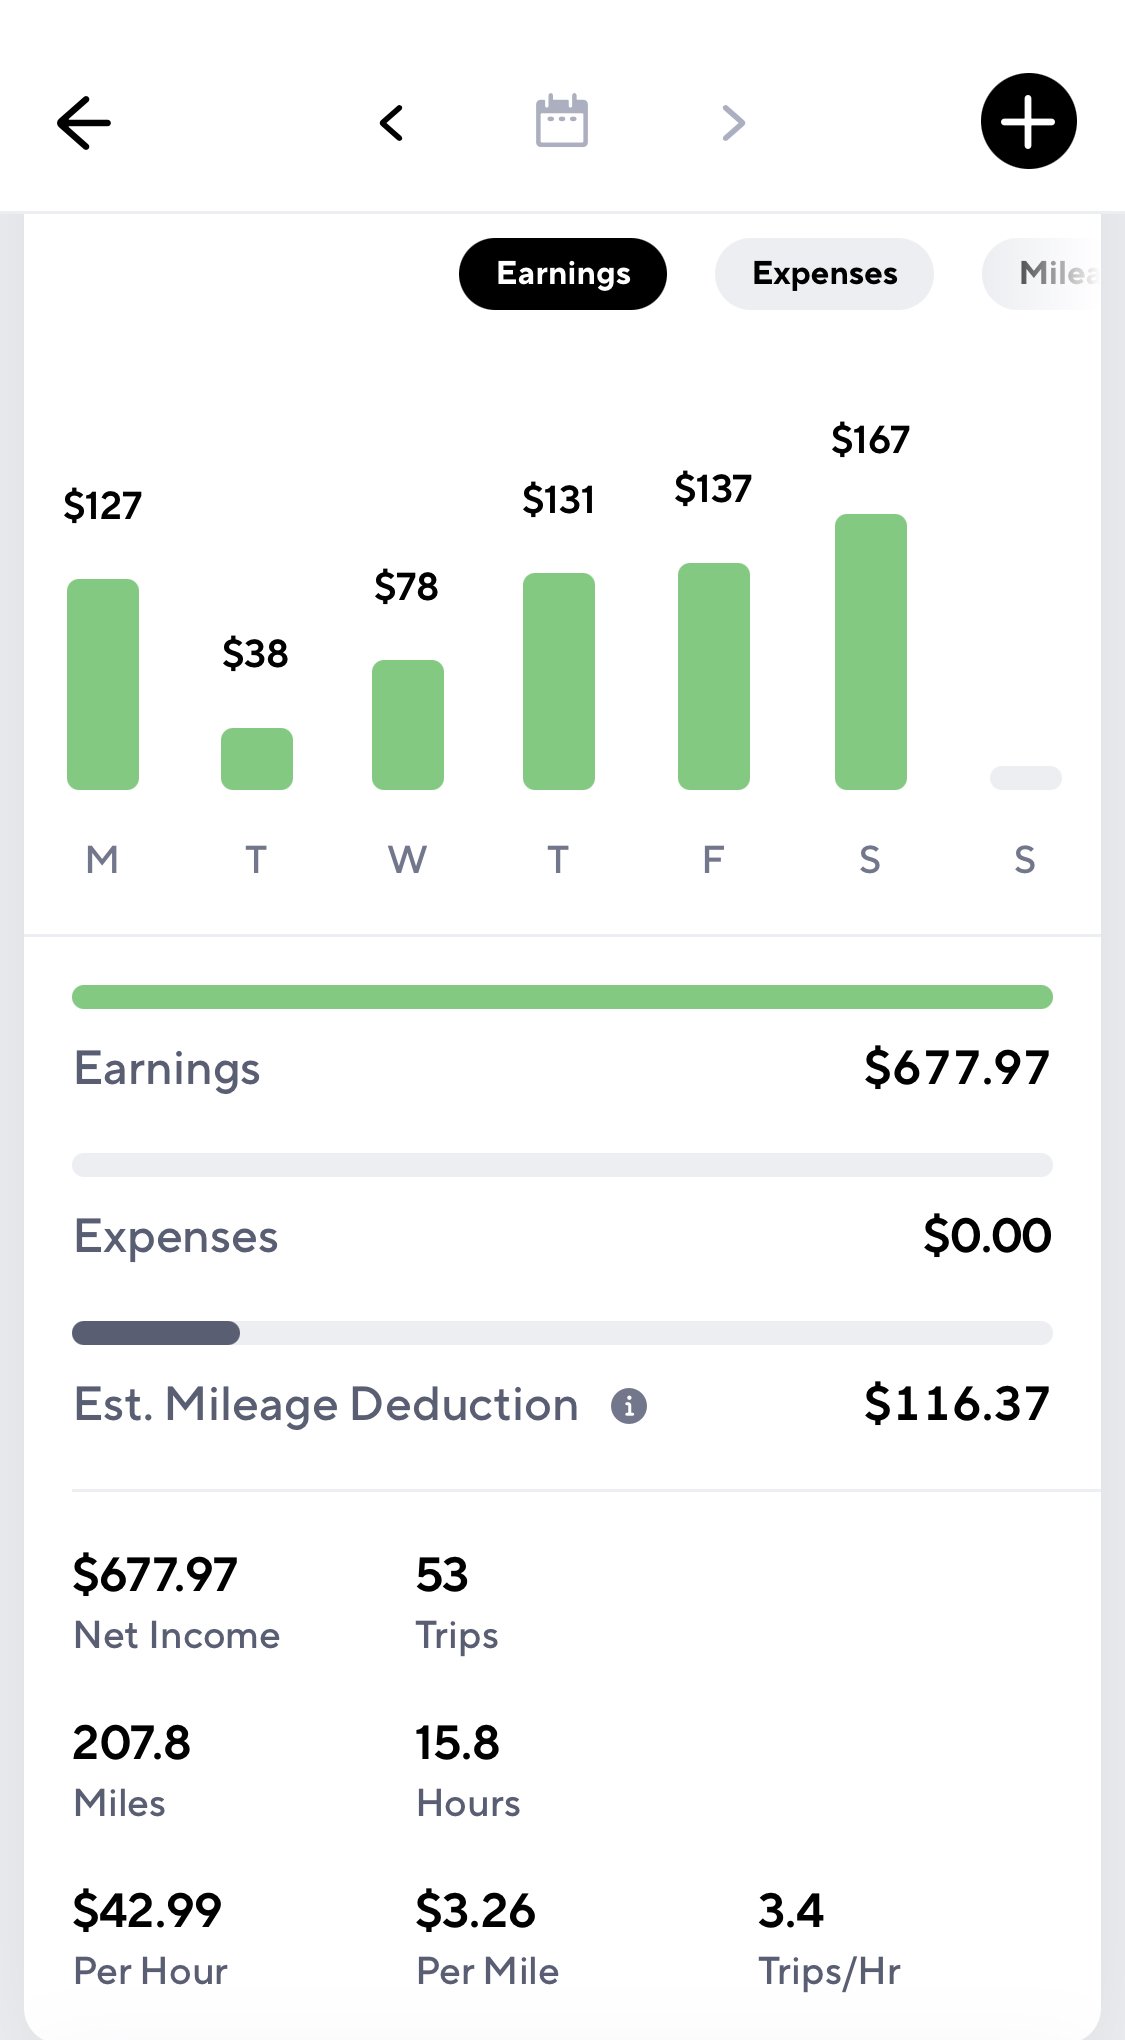
Task: Select the Earnings chart tab
Action: pyautogui.click(x=563, y=273)
